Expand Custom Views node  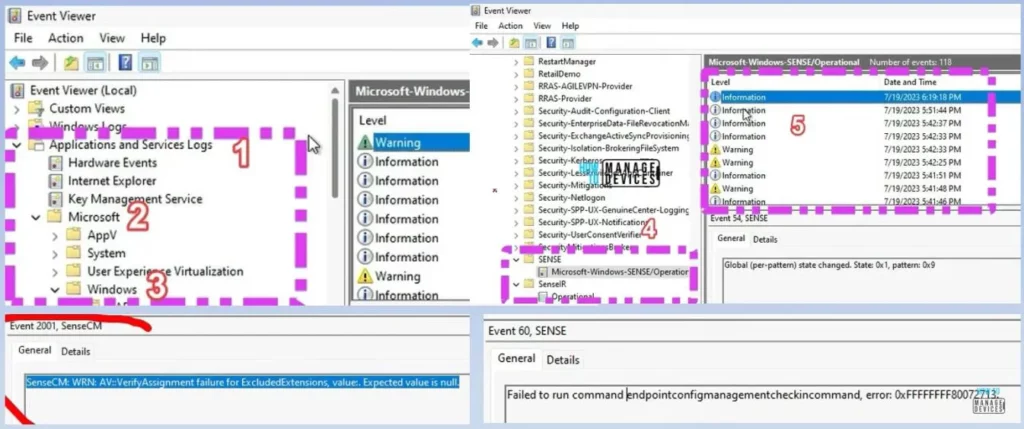(17, 108)
